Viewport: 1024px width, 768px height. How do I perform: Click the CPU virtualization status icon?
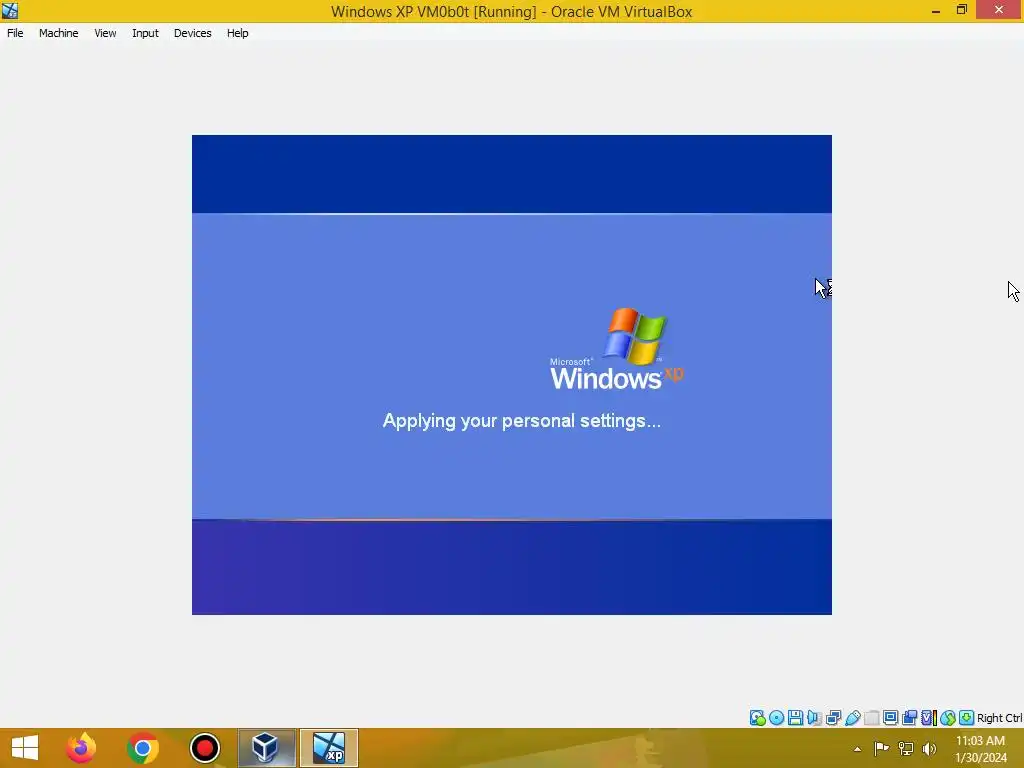929,718
